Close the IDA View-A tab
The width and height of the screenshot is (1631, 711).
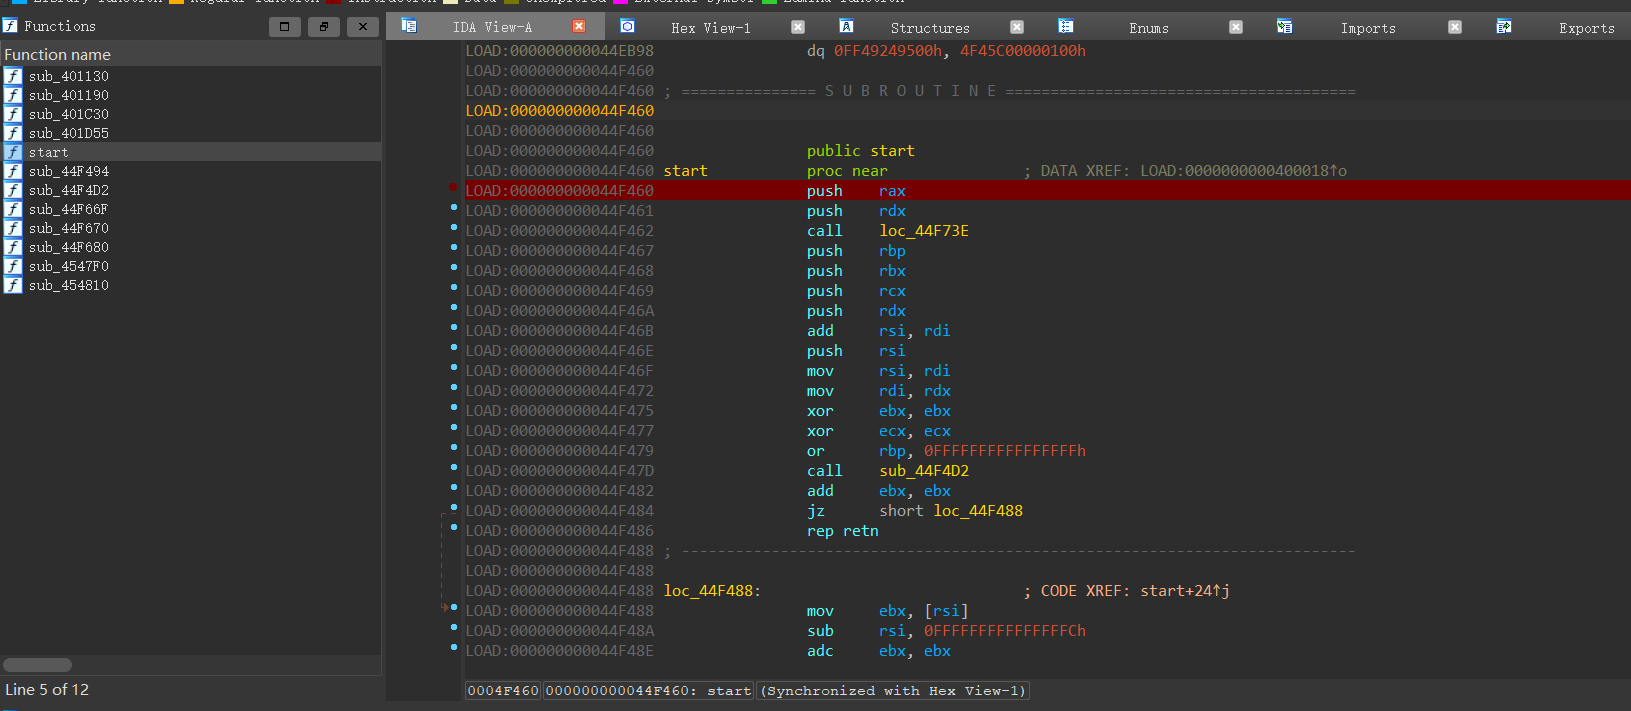tap(579, 27)
